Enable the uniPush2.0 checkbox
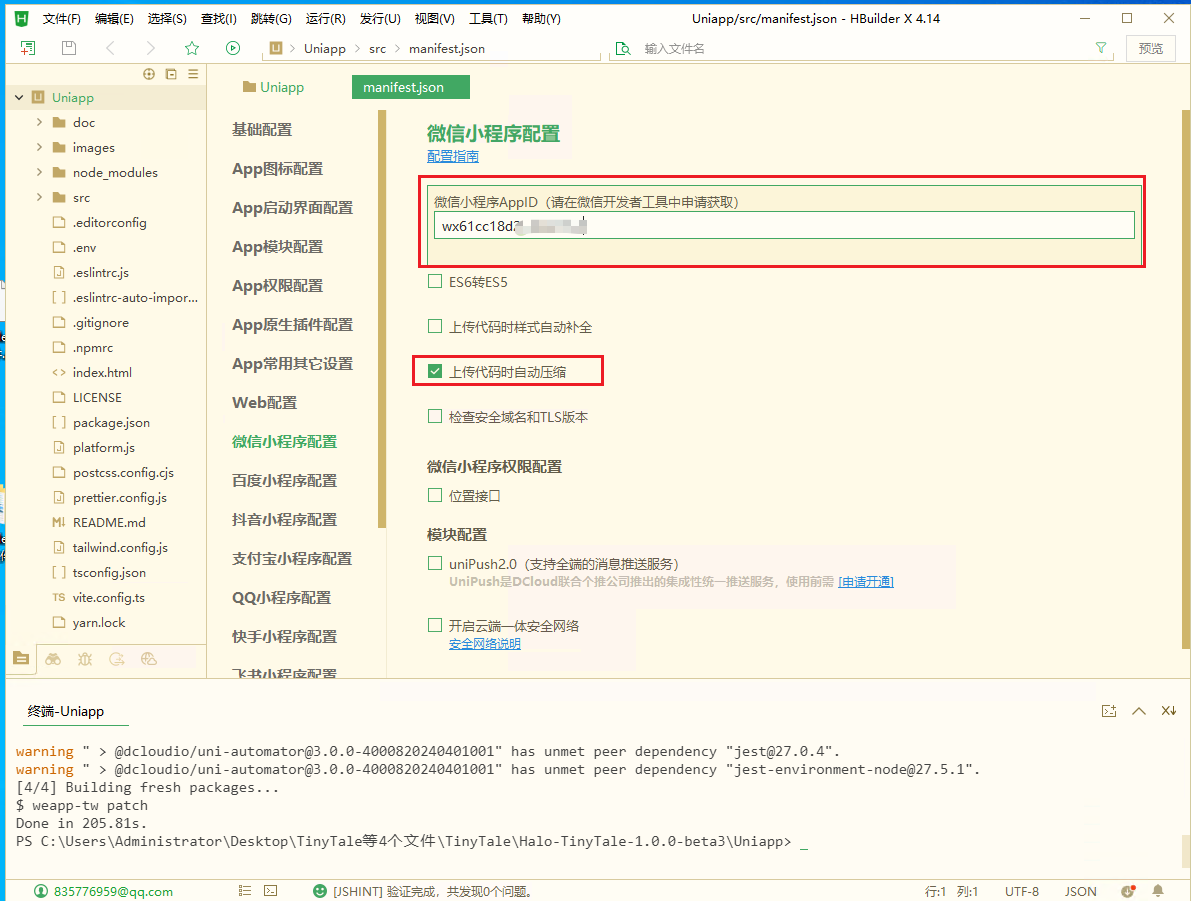The width and height of the screenshot is (1191, 901). click(435, 564)
